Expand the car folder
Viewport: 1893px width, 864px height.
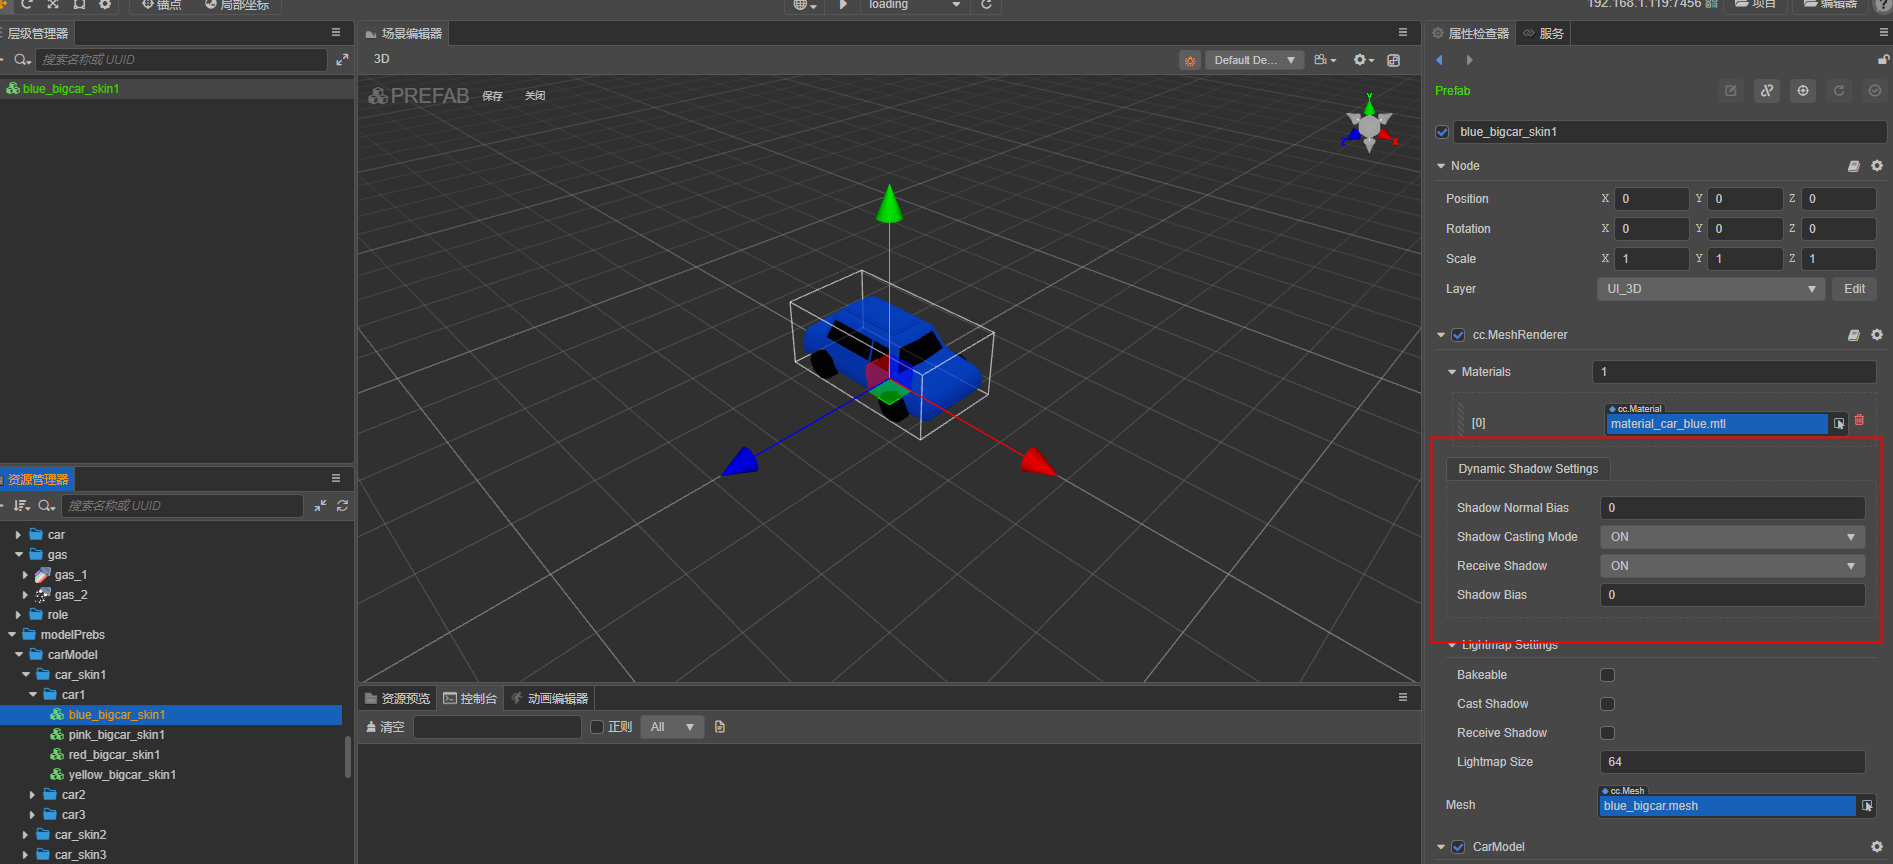tap(18, 535)
